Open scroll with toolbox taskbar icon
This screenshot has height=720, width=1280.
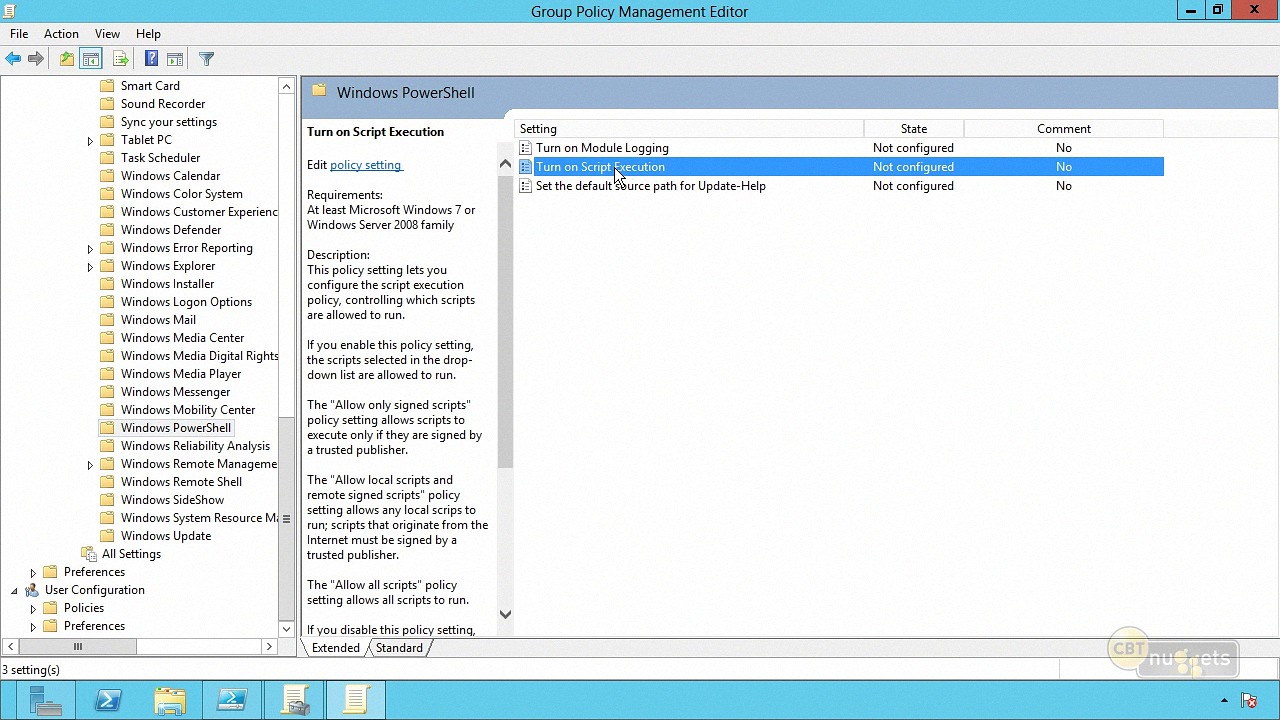[295, 700]
